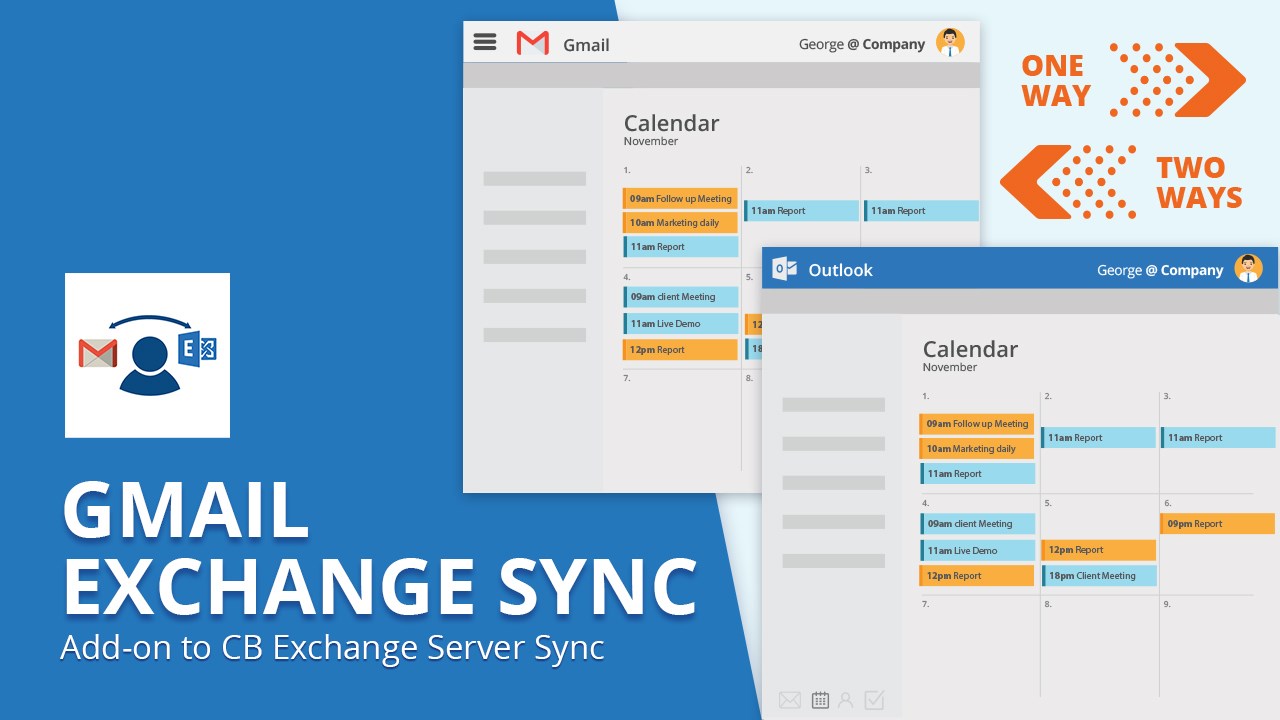1280x720 pixels.
Task: Open the hamburger menu in Gmail window
Action: 485,42
